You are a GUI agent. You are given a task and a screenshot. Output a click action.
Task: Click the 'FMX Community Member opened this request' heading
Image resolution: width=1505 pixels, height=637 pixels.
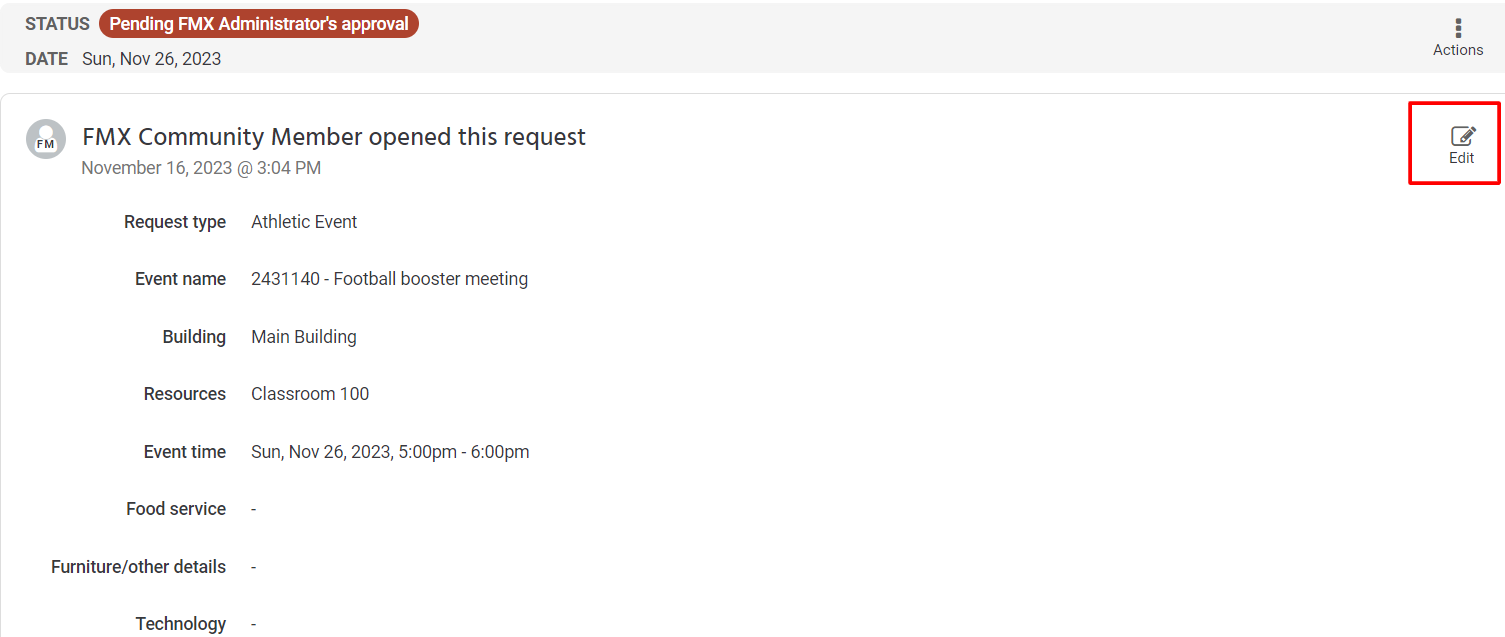pyautogui.click(x=333, y=136)
